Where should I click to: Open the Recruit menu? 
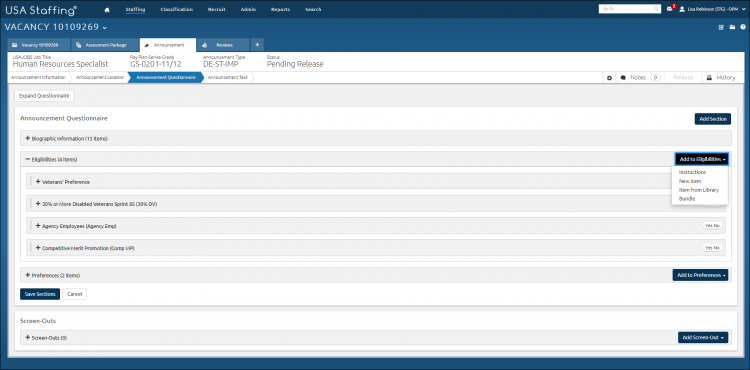coord(216,9)
